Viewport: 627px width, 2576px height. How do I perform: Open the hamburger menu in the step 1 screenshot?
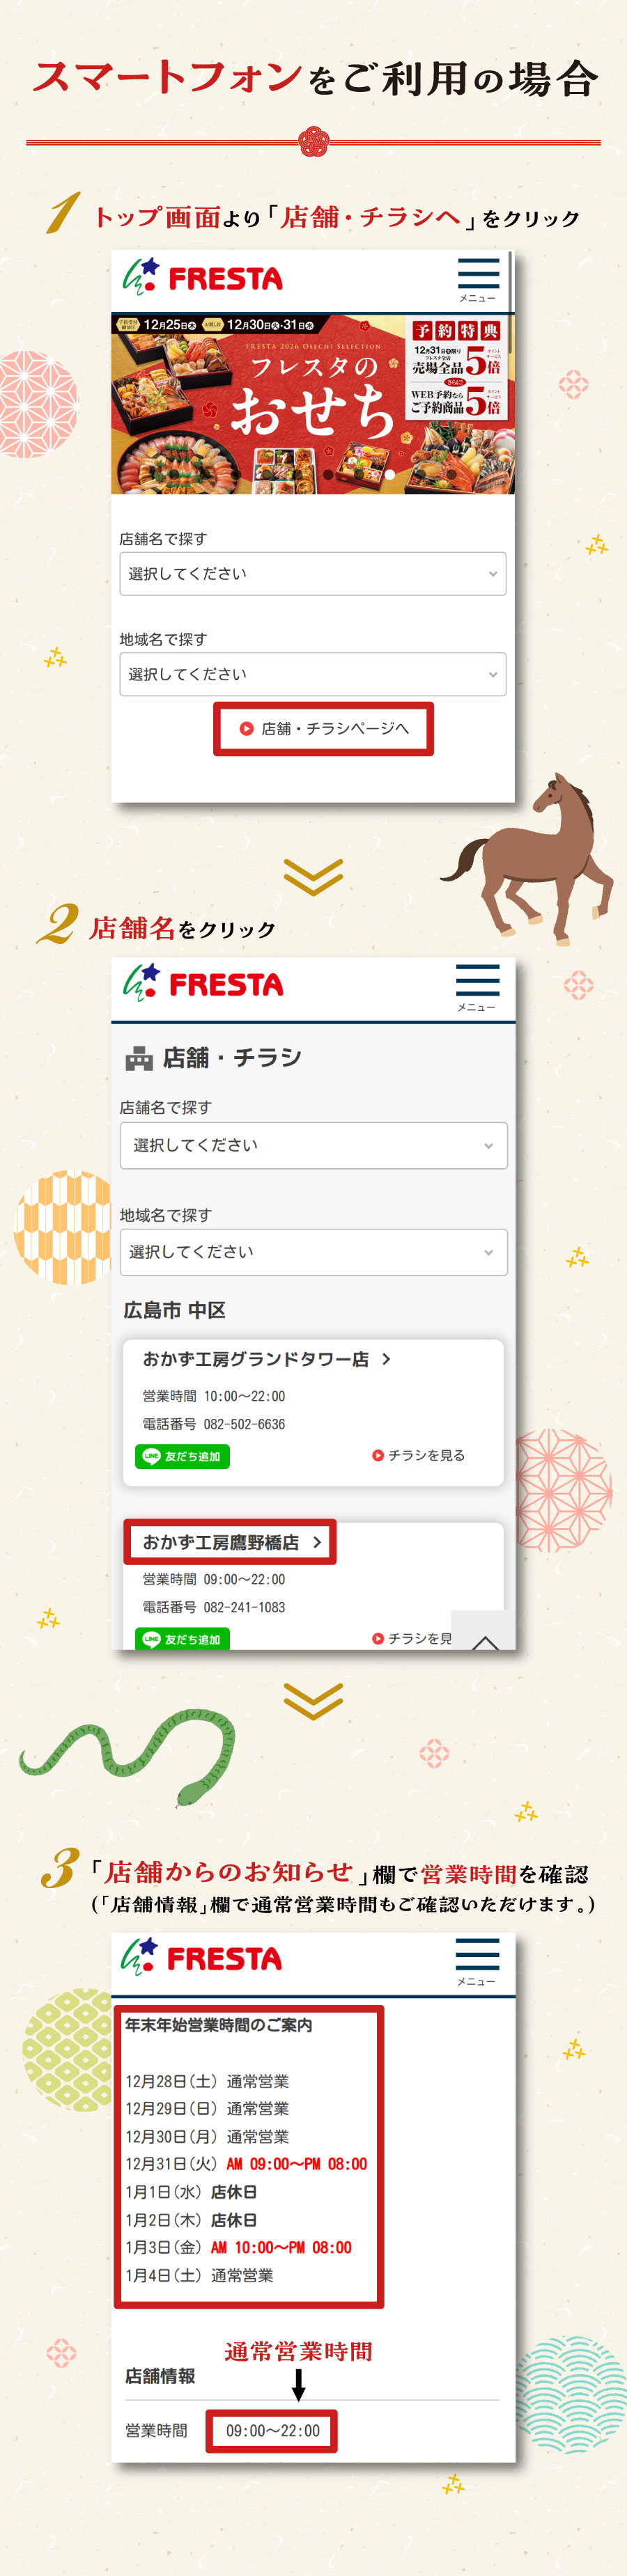click(477, 278)
